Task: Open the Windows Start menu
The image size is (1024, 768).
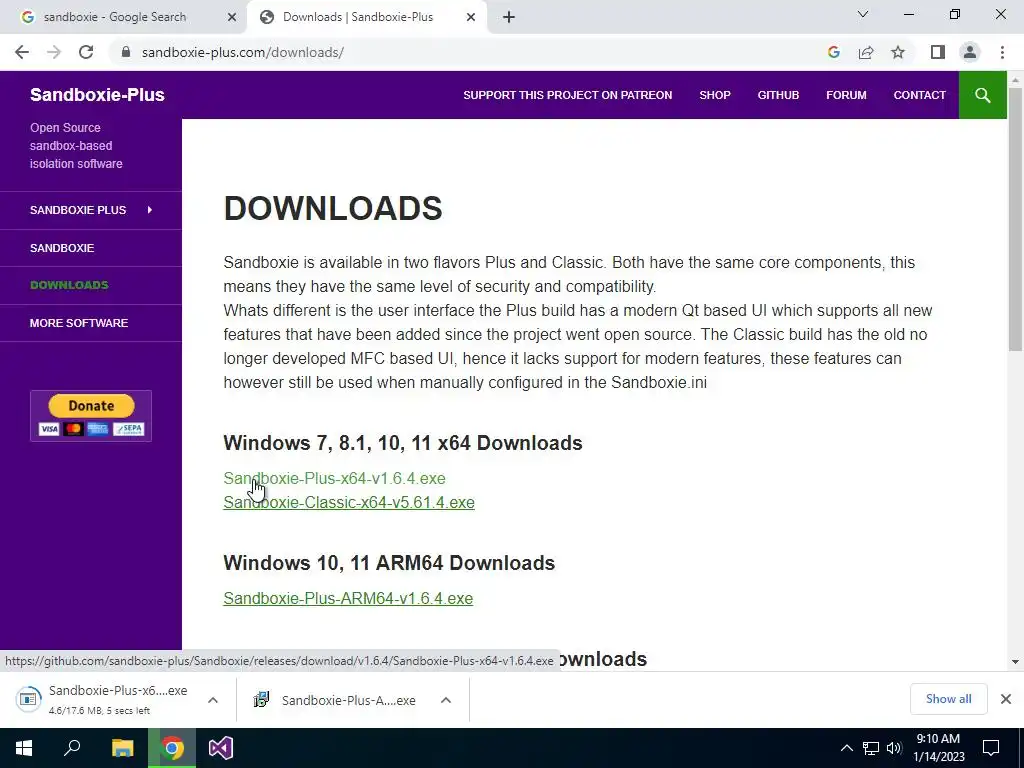Action: point(24,748)
